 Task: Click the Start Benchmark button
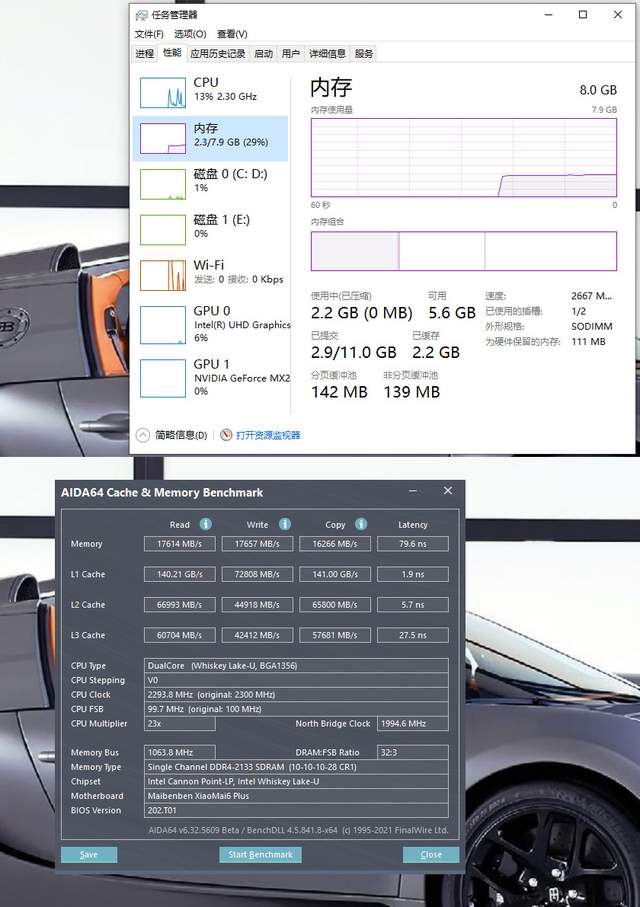pyautogui.click(x=260, y=854)
